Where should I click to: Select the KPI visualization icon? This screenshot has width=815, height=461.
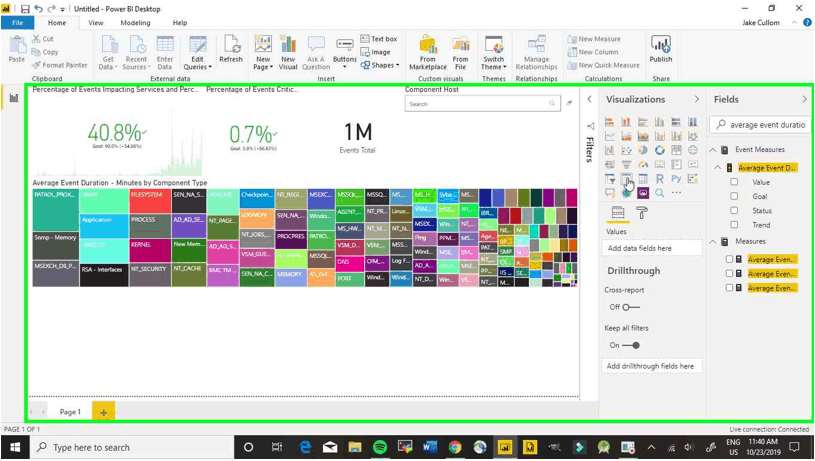(693, 164)
